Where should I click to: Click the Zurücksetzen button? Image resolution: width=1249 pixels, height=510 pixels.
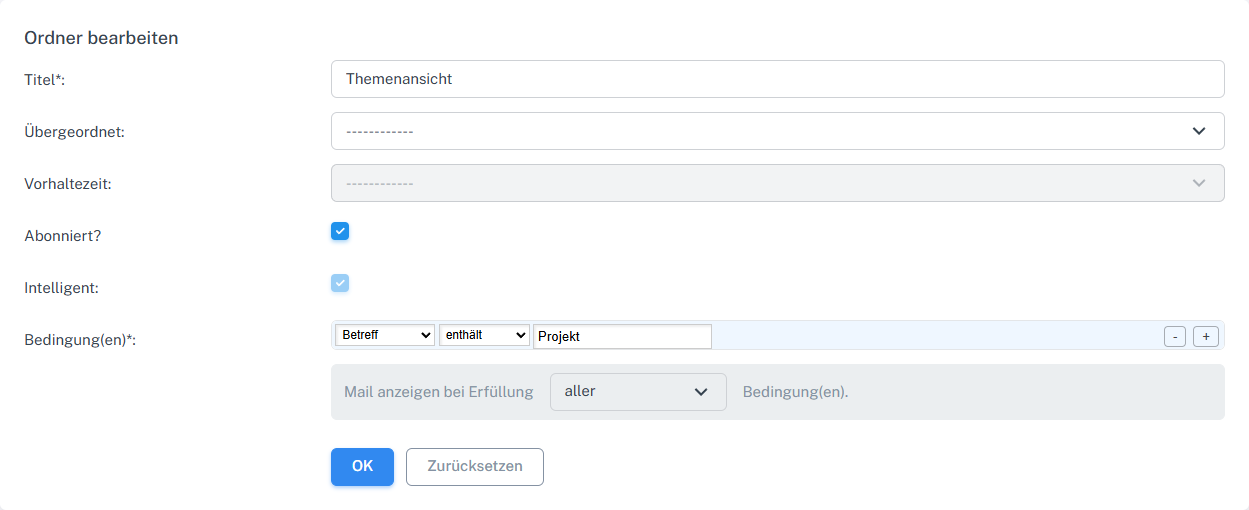coord(475,467)
